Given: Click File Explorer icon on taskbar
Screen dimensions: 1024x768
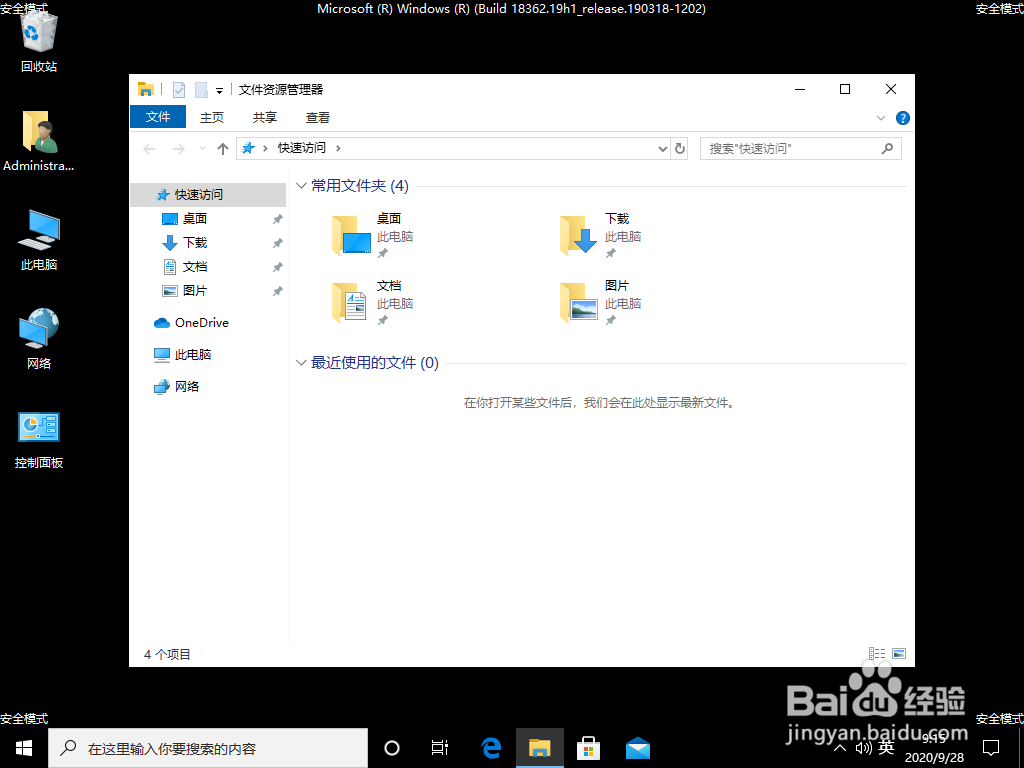Looking at the screenshot, I should 539,748.
